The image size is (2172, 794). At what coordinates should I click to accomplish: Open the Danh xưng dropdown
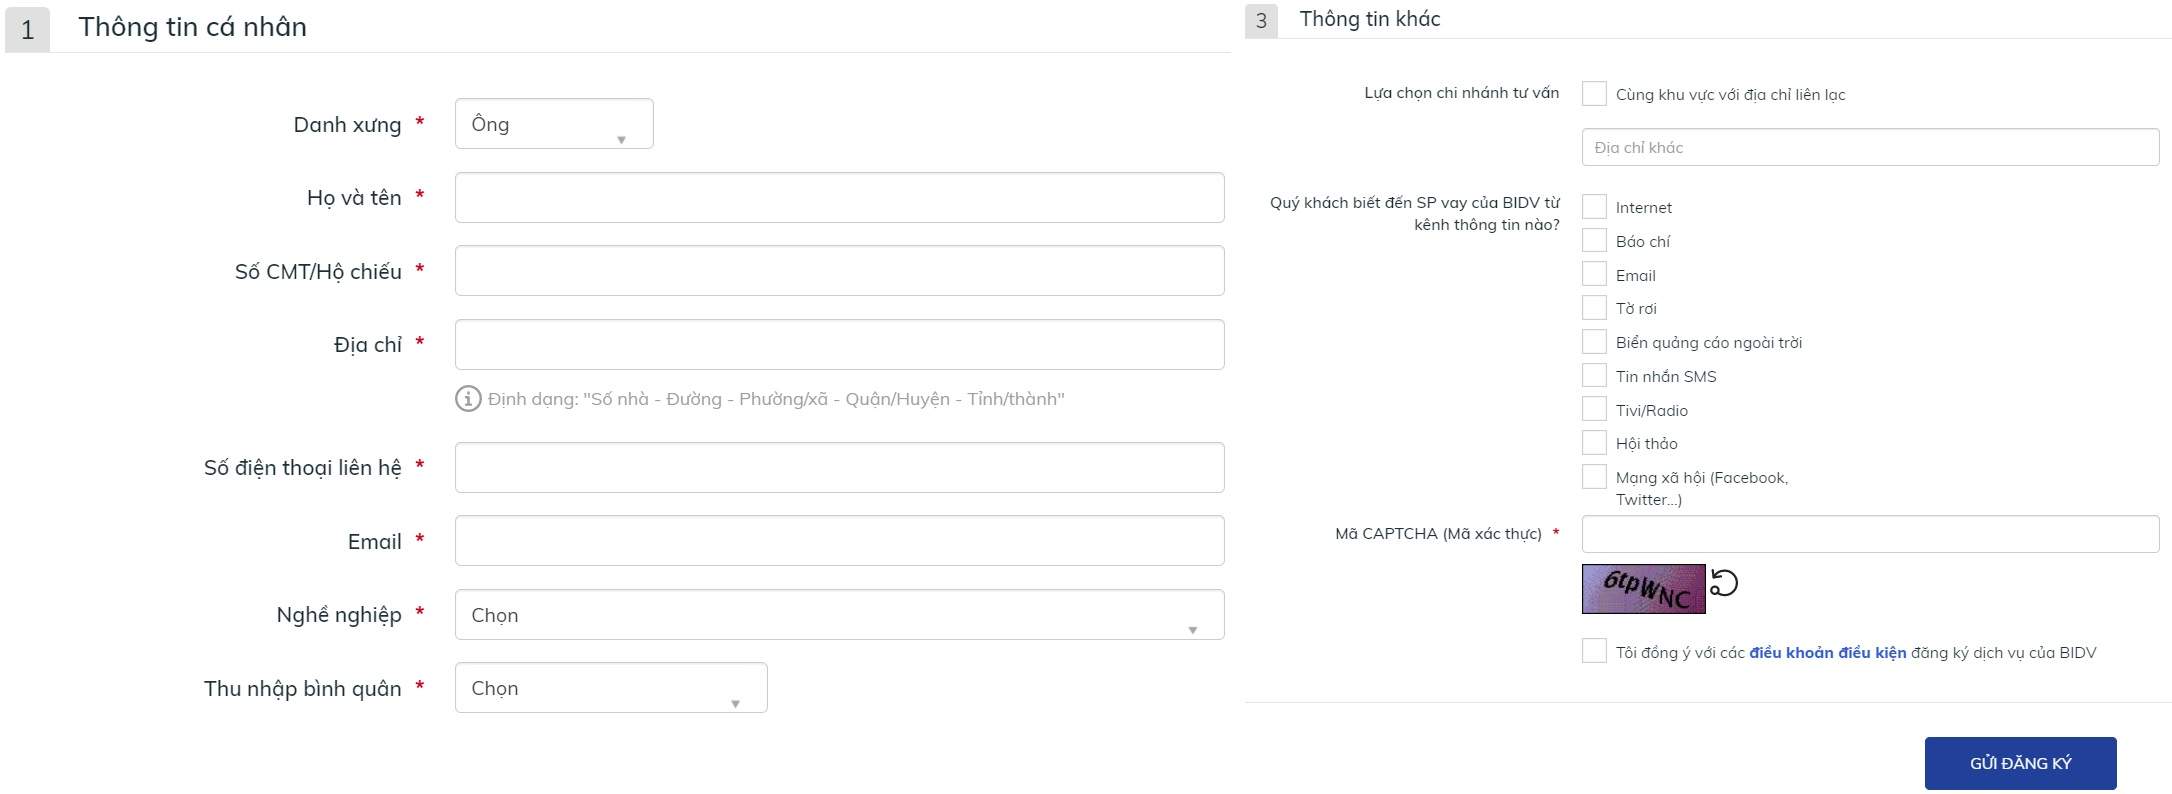tap(554, 124)
